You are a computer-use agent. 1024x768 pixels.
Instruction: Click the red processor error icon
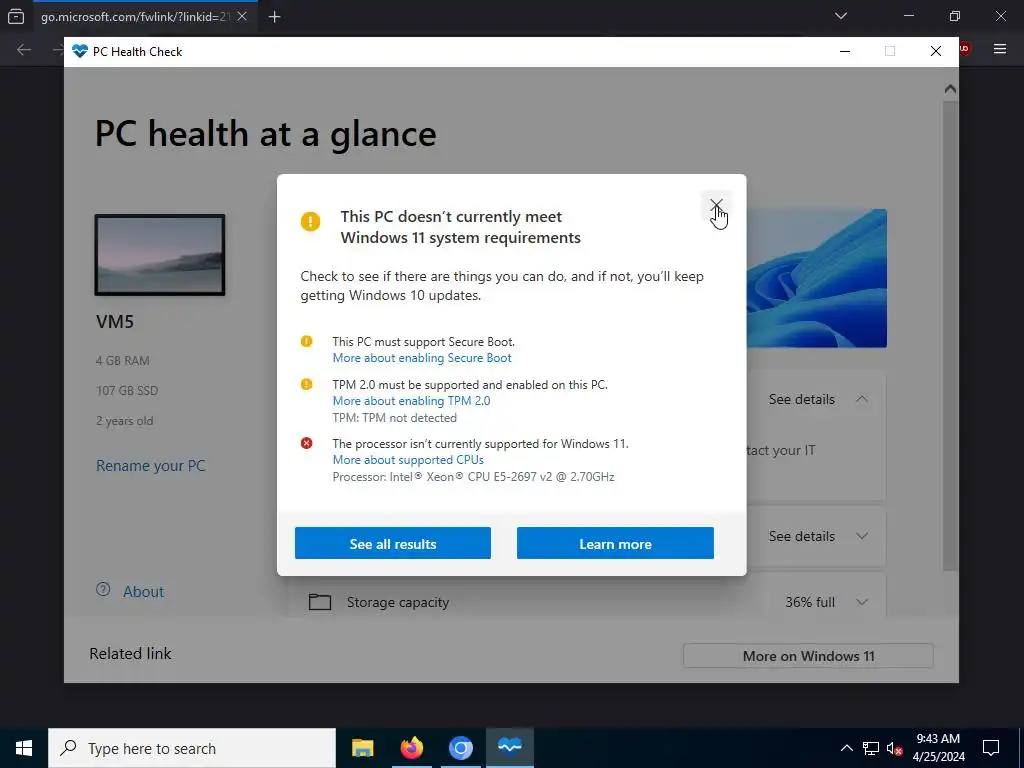click(x=306, y=443)
